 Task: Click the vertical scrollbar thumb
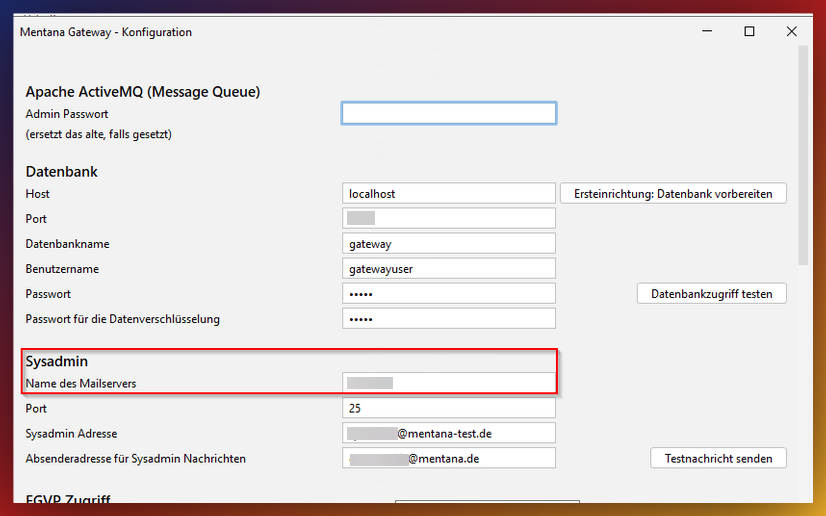803,155
